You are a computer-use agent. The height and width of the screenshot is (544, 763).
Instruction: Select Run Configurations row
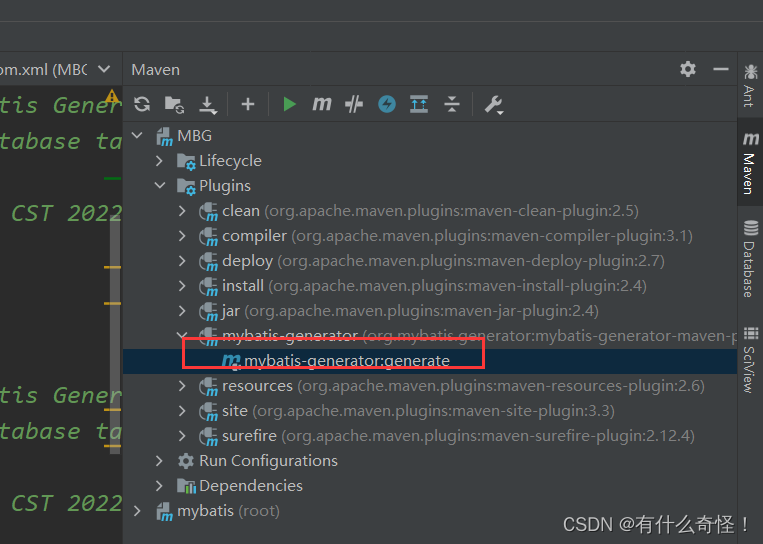pyautogui.click(x=430, y=461)
